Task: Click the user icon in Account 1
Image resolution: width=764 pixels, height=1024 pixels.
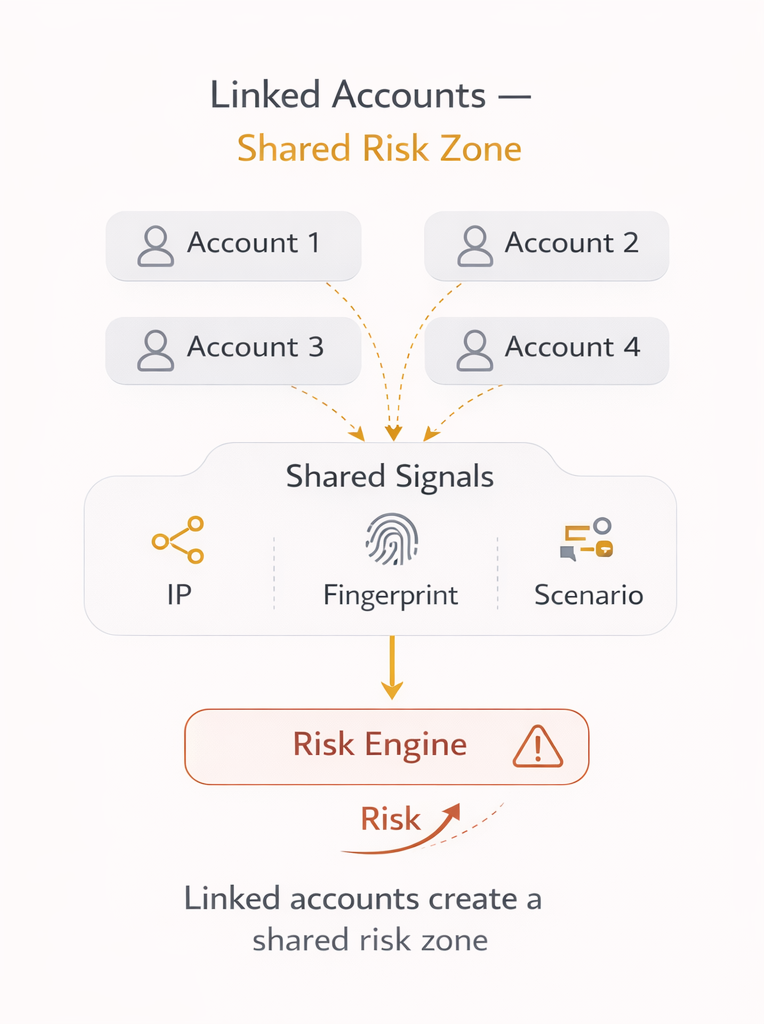Action: pyautogui.click(x=155, y=245)
